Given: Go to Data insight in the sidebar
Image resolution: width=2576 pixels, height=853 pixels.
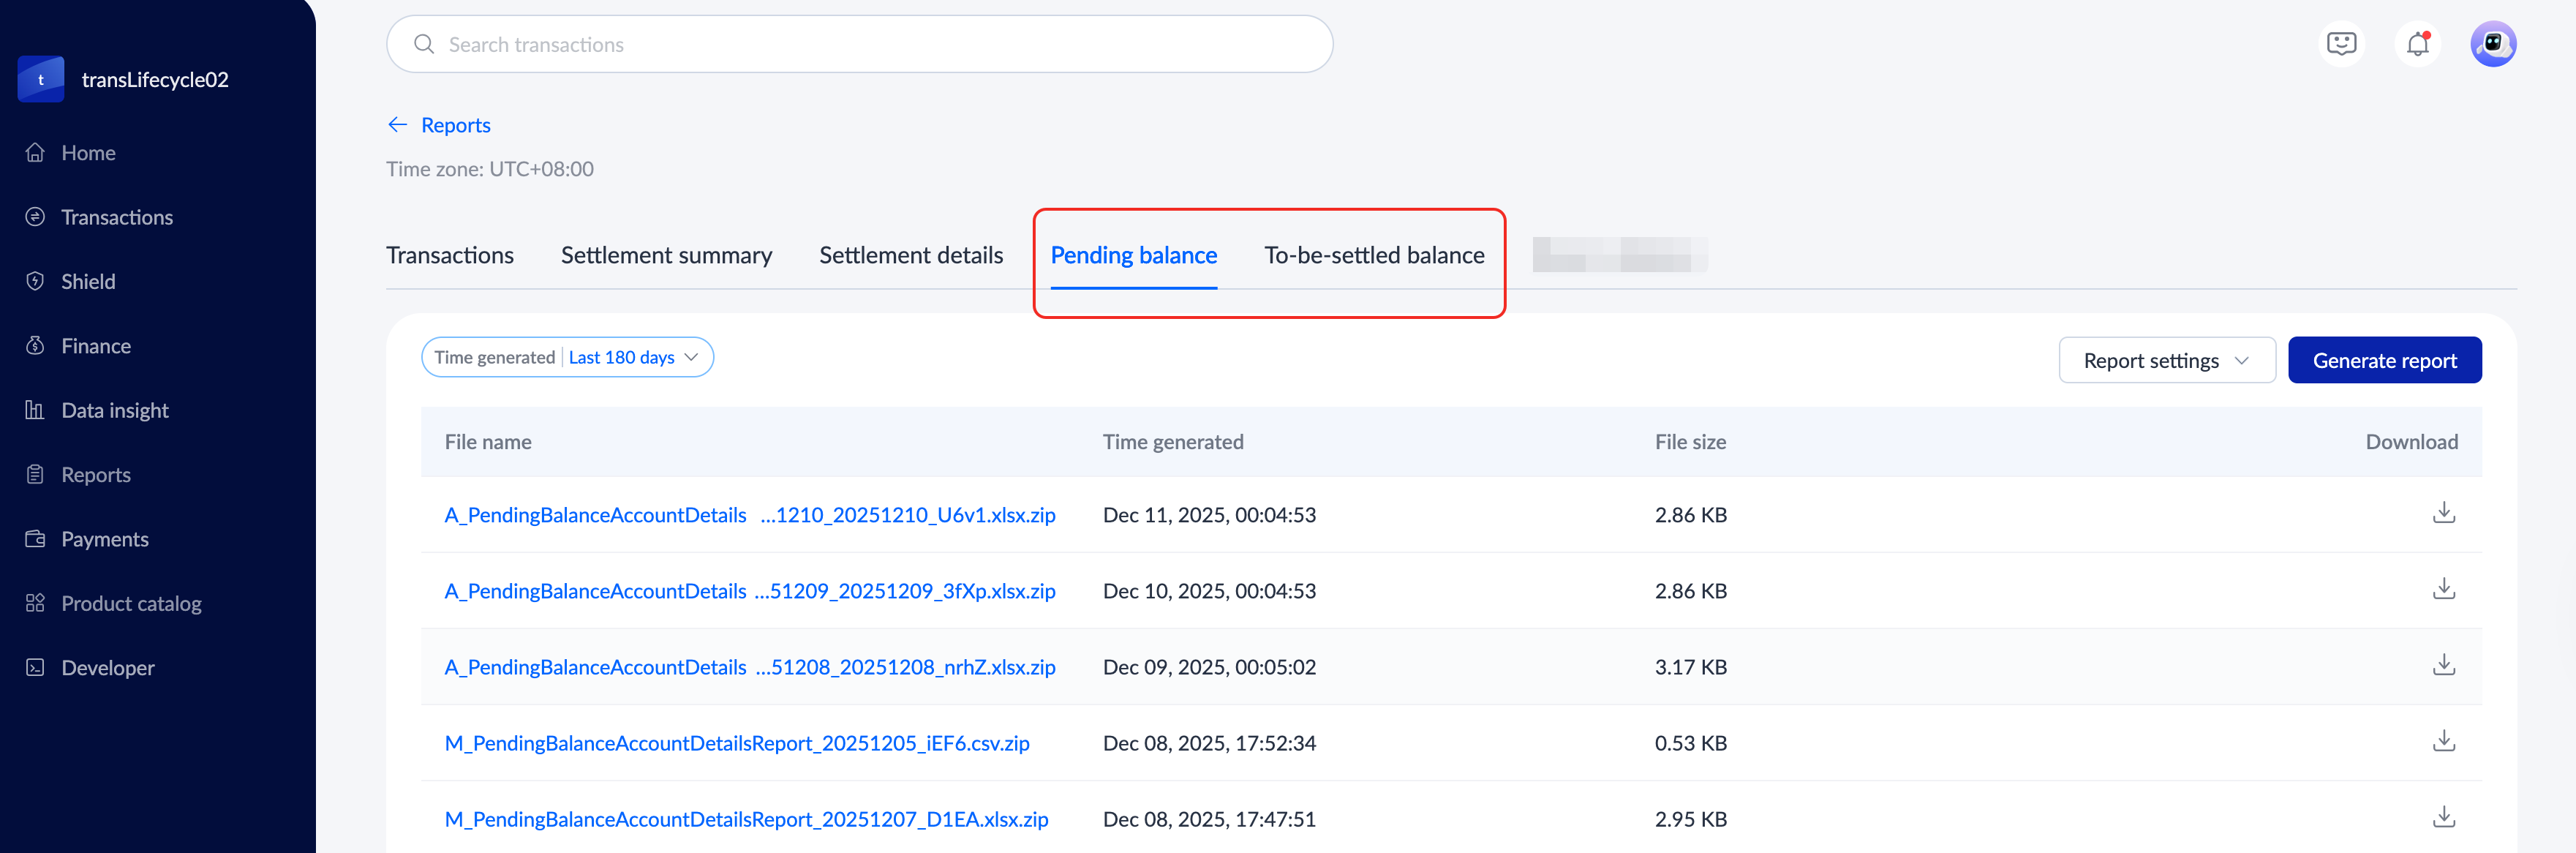Looking at the screenshot, I should 114,410.
